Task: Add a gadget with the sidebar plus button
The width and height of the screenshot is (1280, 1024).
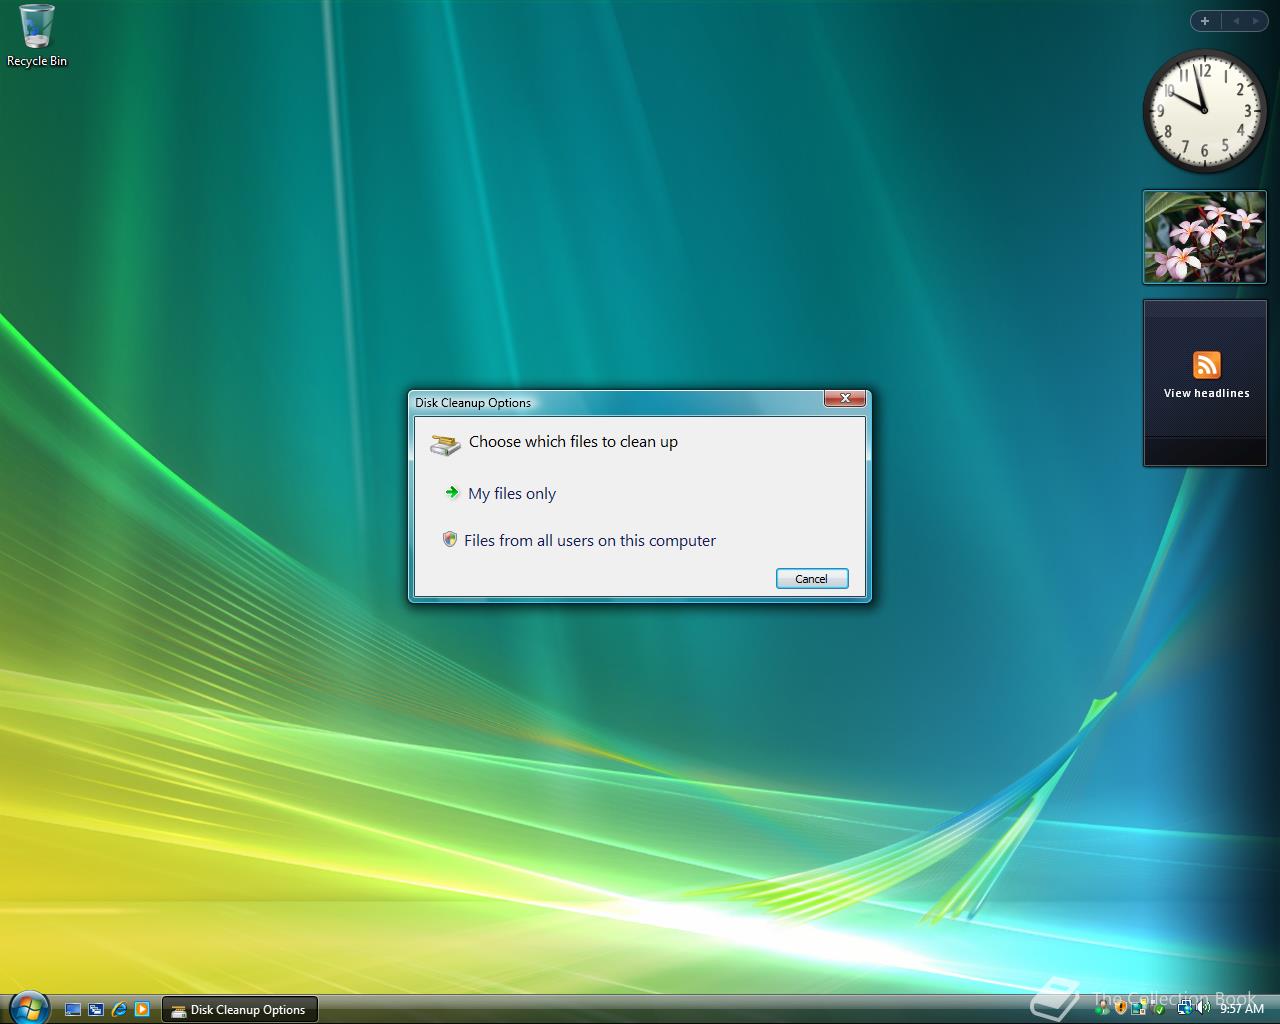Action: pyautogui.click(x=1205, y=21)
